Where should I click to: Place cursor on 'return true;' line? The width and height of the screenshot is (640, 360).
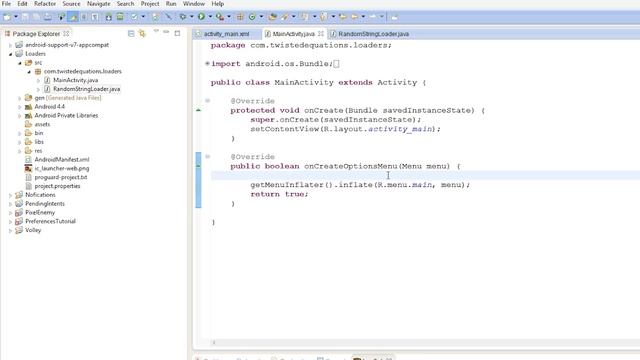280,194
